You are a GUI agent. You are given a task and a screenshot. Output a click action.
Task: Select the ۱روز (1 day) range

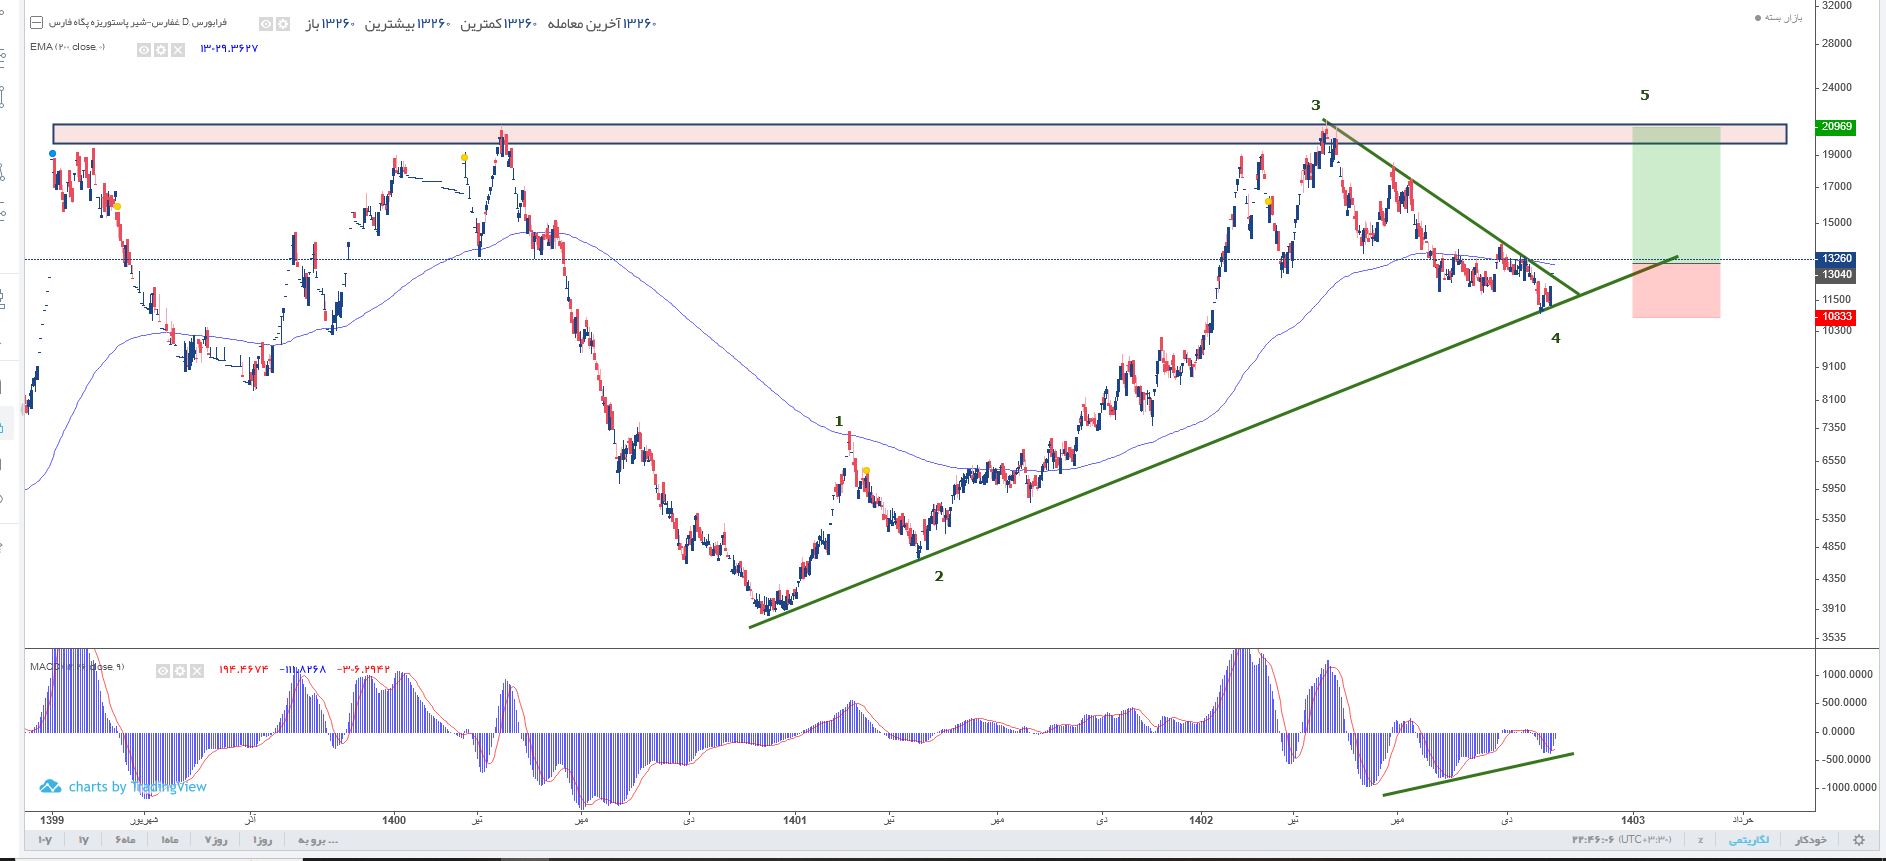263,840
